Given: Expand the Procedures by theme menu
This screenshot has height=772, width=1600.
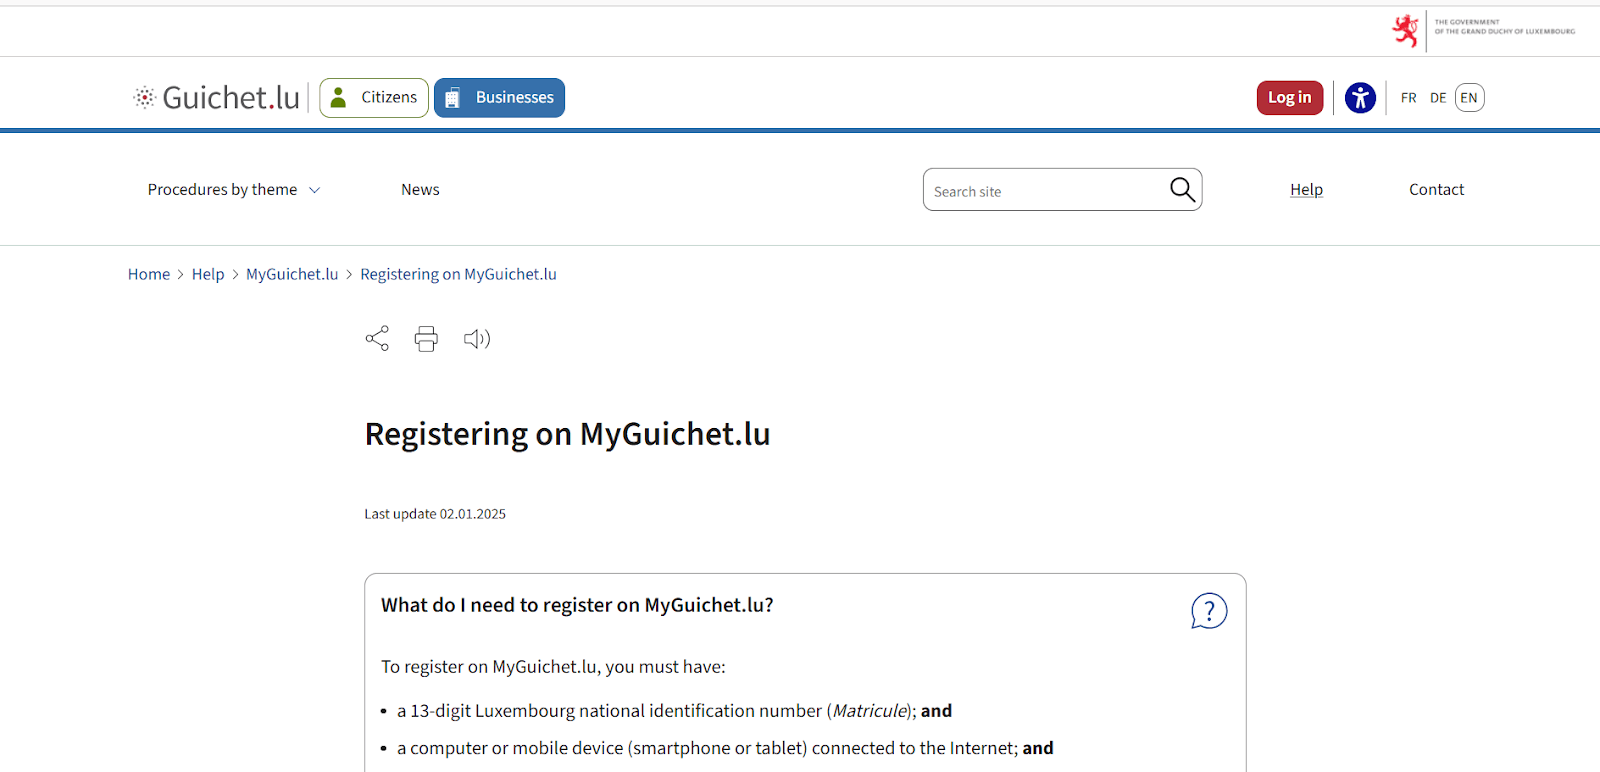Looking at the screenshot, I should (234, 190).
